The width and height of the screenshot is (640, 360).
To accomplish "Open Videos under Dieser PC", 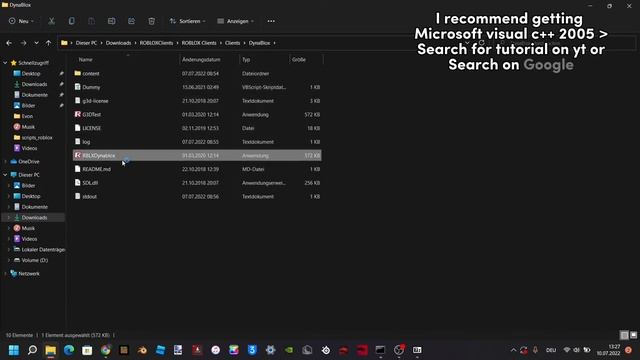I will pos(29,239).
